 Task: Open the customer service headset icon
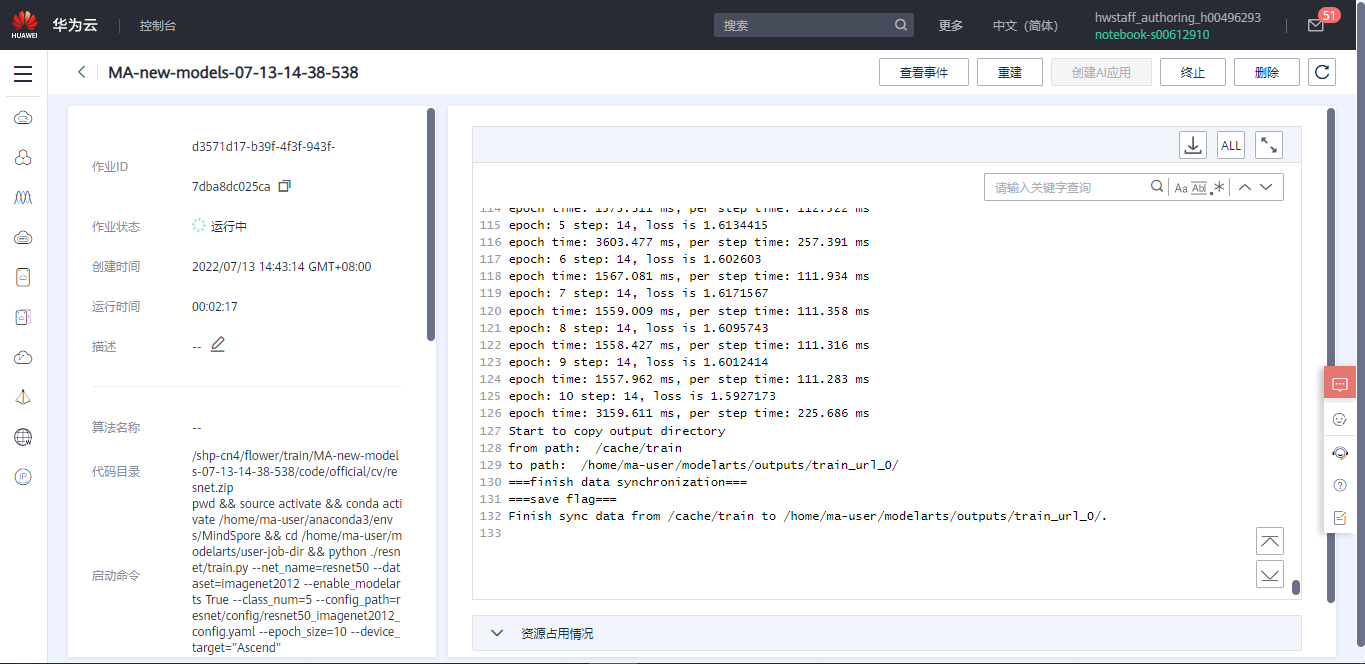point(1340,453)
